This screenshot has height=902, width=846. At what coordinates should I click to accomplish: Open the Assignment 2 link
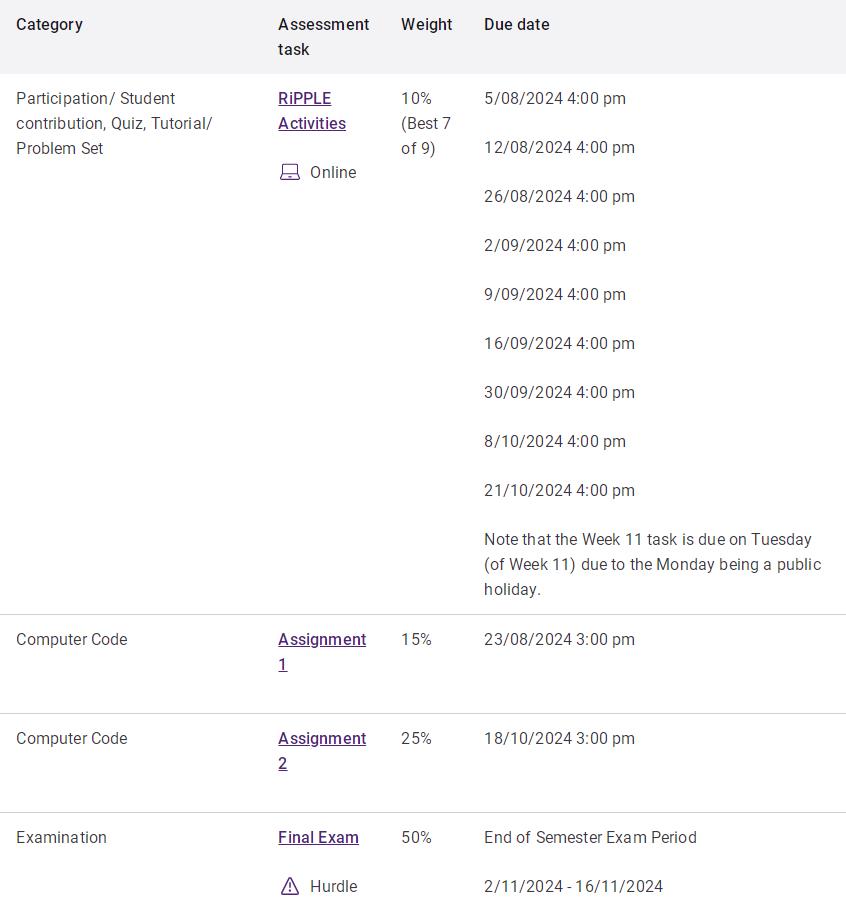(322, 750)
